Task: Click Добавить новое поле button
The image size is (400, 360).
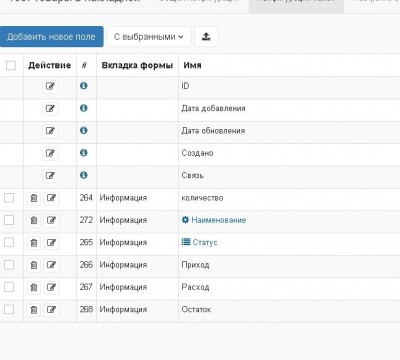Action: tap(51, 37)
